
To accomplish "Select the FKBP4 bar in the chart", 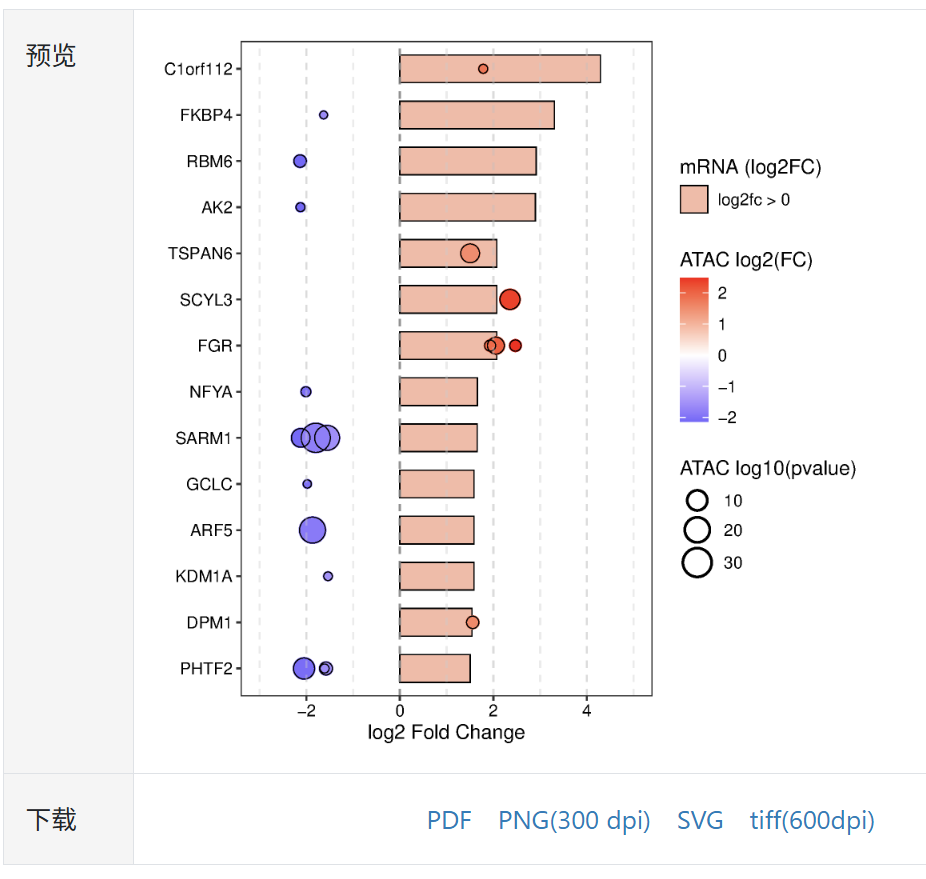I will pyautogui.click(x=477, y=115).
